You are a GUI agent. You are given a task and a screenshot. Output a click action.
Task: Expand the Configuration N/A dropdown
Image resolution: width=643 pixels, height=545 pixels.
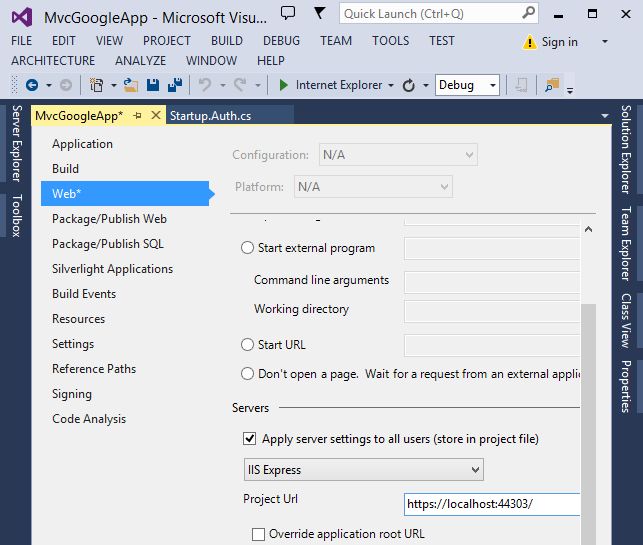pyautogui.click(x=398, y=155)
